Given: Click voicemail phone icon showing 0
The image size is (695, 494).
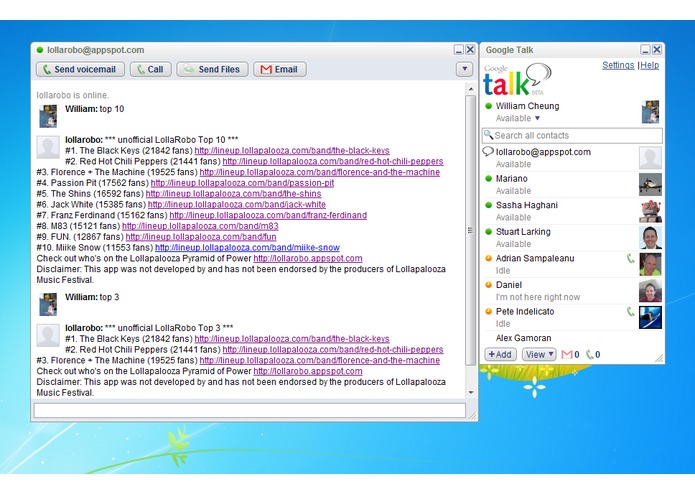Looking at the screenshot, I should click(x=590, y=354).
